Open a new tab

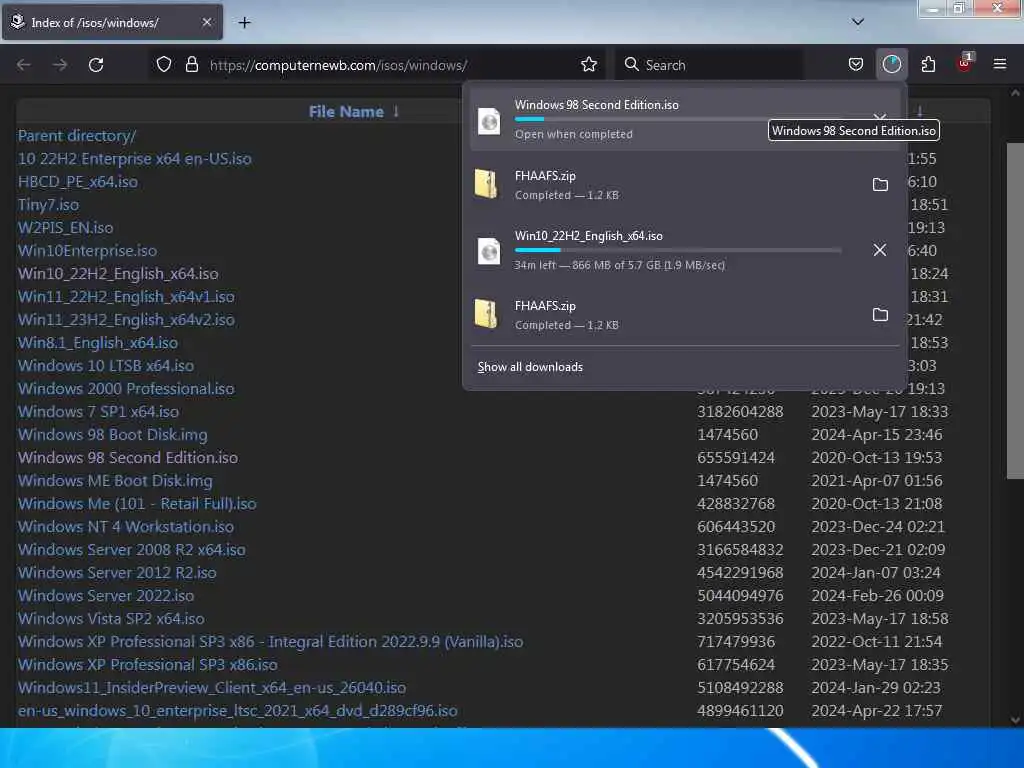pos(244,23)
